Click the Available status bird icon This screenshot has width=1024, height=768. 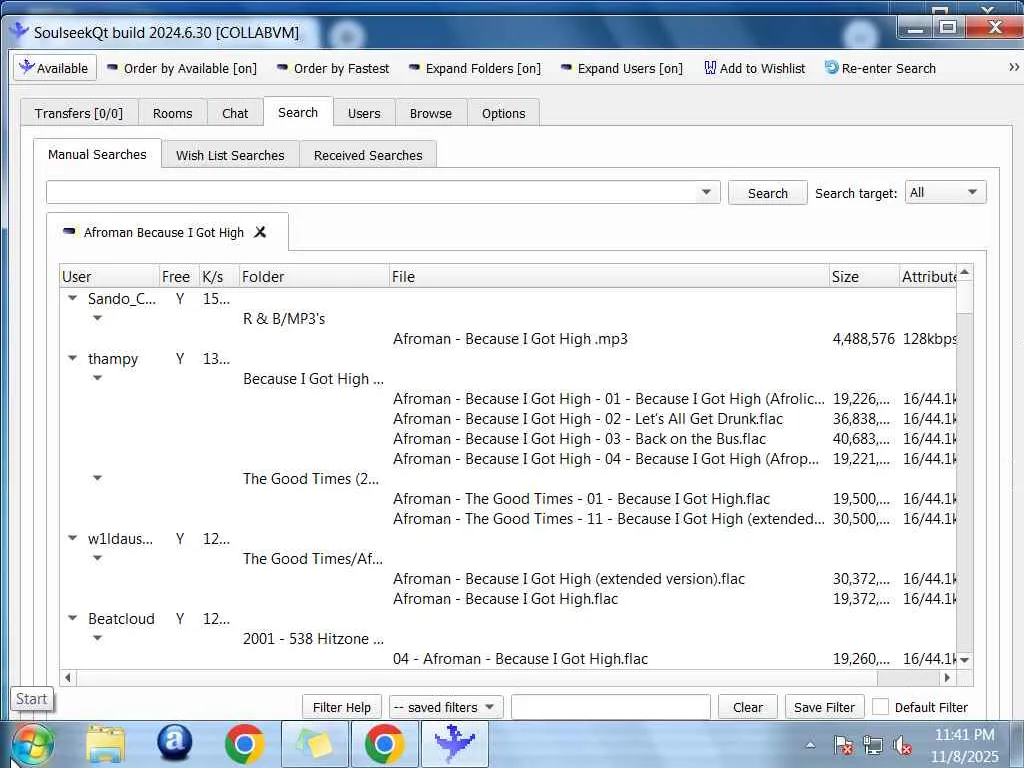27,67
